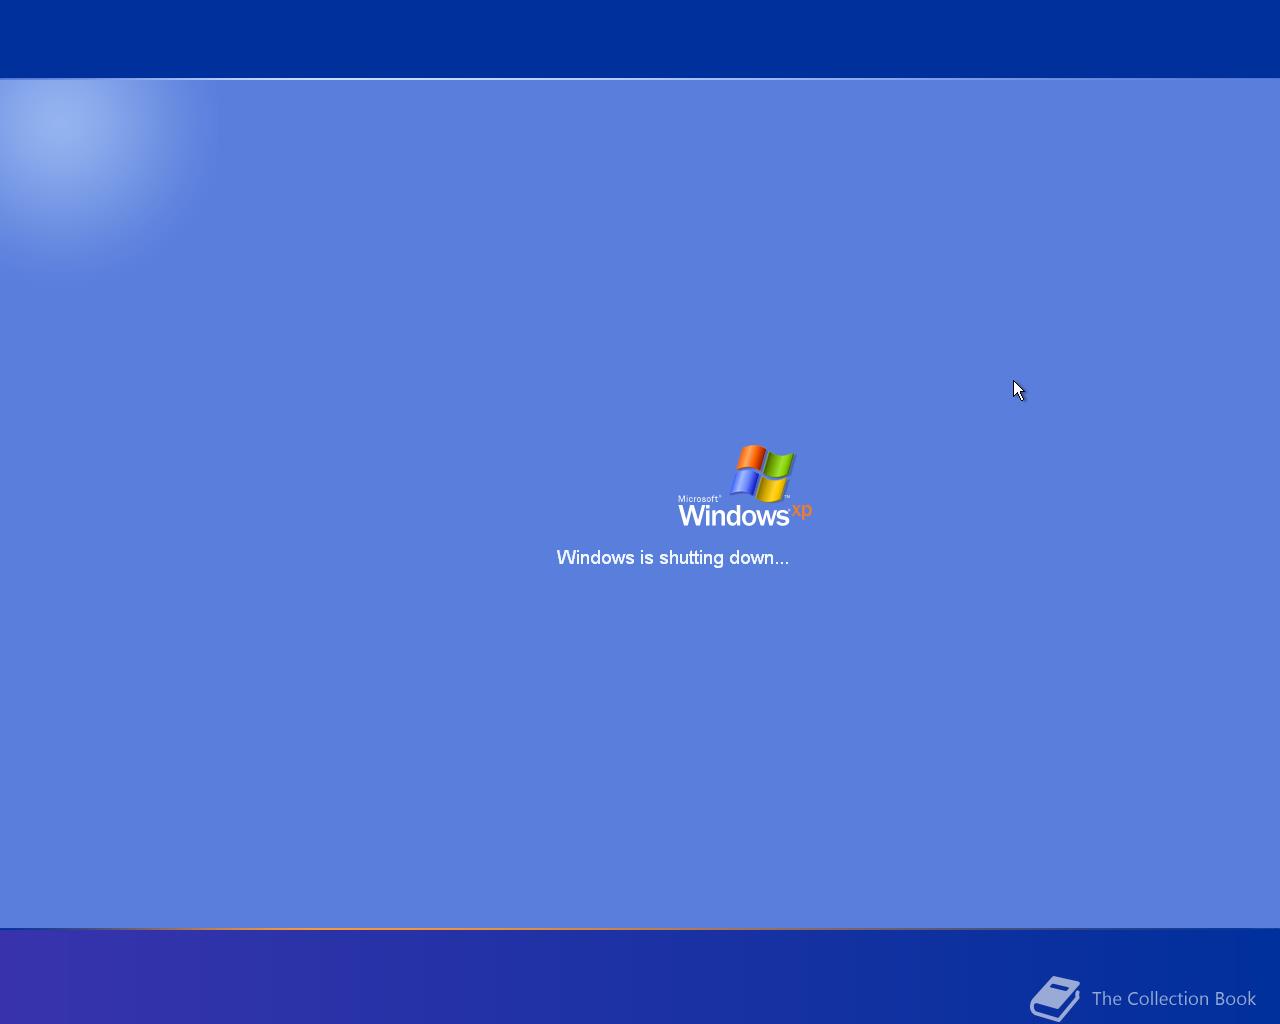The image size is (1280, 1024).
Task: Click the Microsoft wordmark above Windows
Action: point(697,497)
